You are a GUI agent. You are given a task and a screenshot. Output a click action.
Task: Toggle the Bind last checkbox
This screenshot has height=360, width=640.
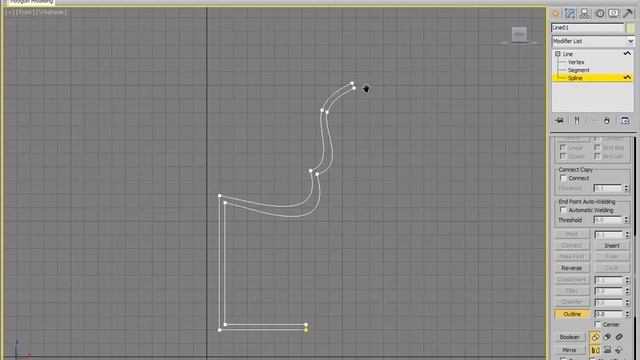pos(597,156)
